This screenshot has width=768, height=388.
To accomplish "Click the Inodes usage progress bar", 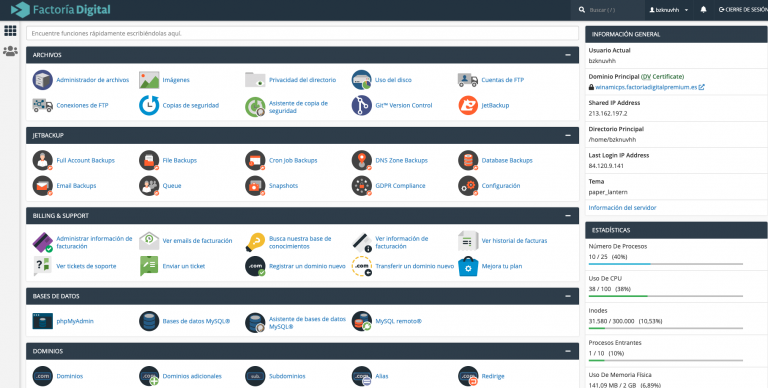I will (x=666, y=328).
